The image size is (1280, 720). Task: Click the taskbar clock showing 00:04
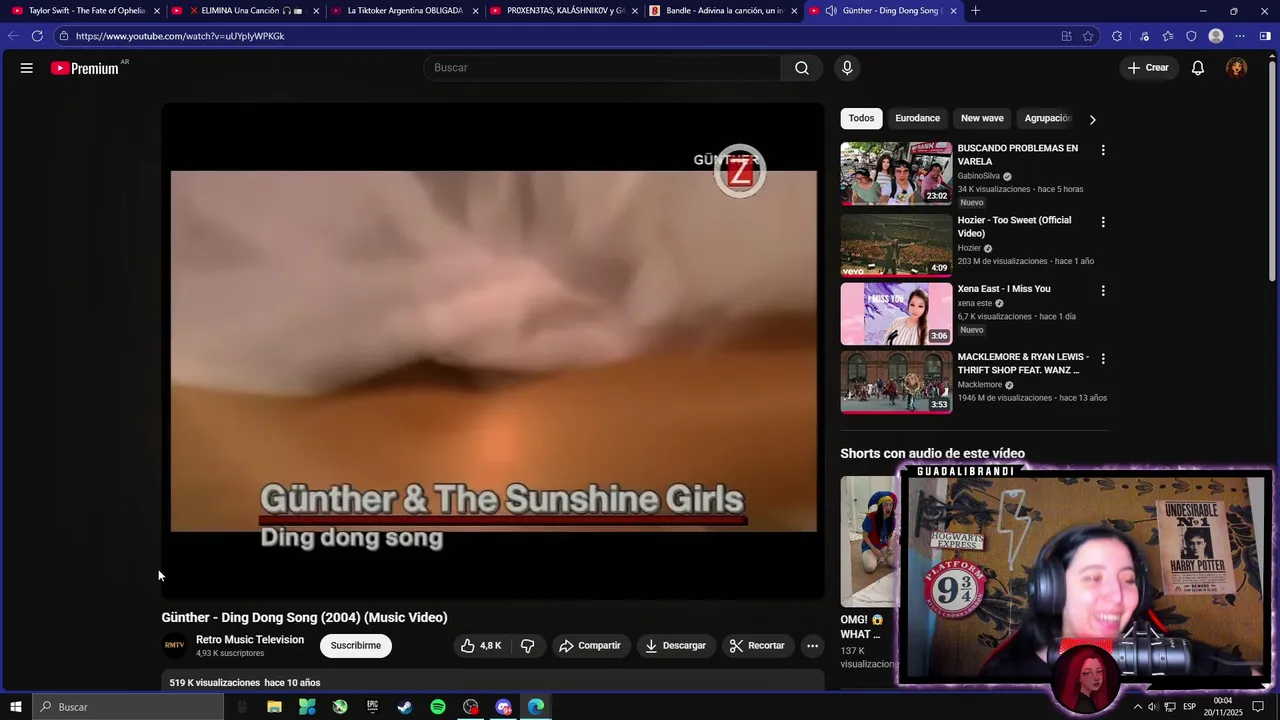1222,707
